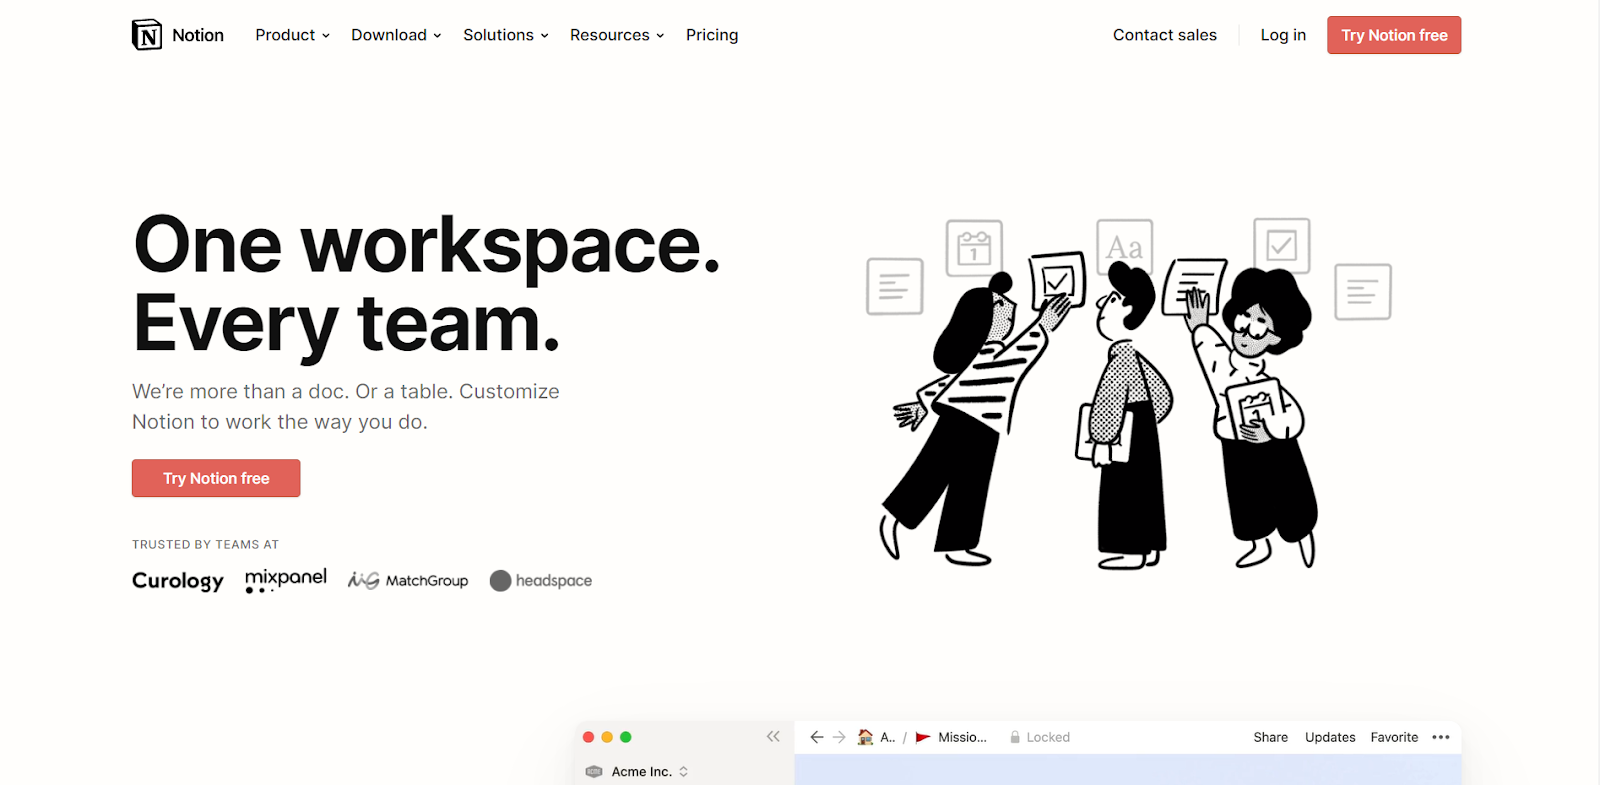The image size is (1600, 785).
Task: Expand the Resources menu
Action: (x=617, y=35)
